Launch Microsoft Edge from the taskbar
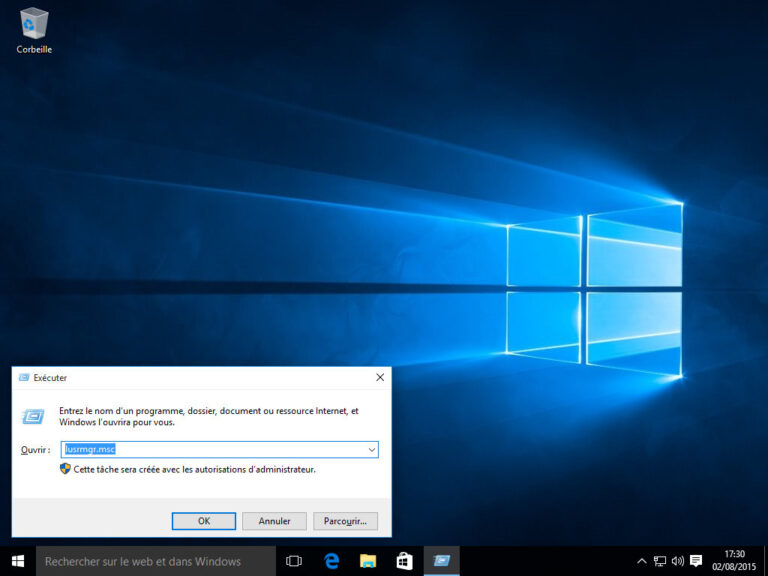The height and width of the screenshot is (576, 768). tap(332, 561)
